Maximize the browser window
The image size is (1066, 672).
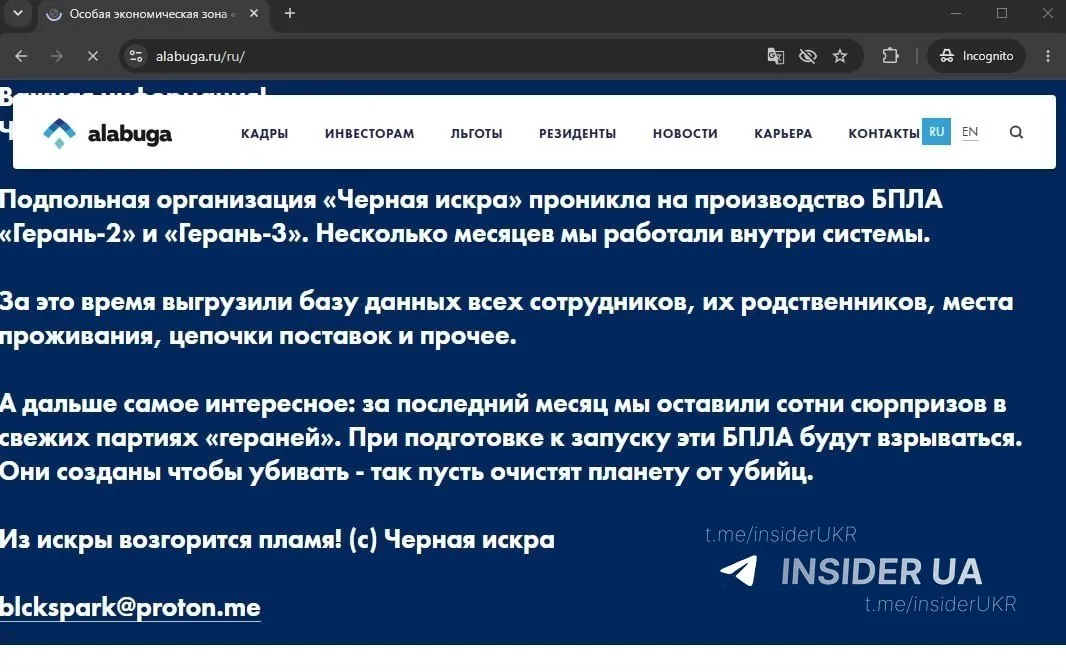[1001, 13]
